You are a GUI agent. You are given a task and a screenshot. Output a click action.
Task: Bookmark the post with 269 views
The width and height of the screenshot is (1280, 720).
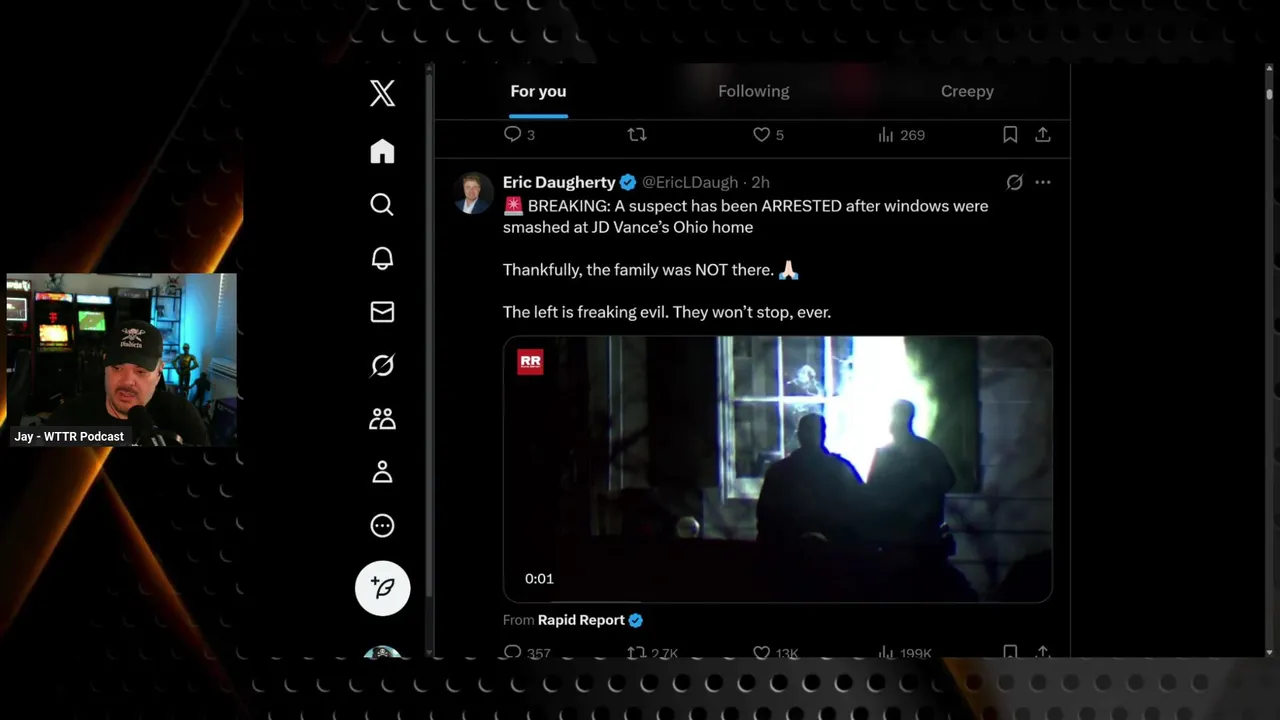point(1010,135)
